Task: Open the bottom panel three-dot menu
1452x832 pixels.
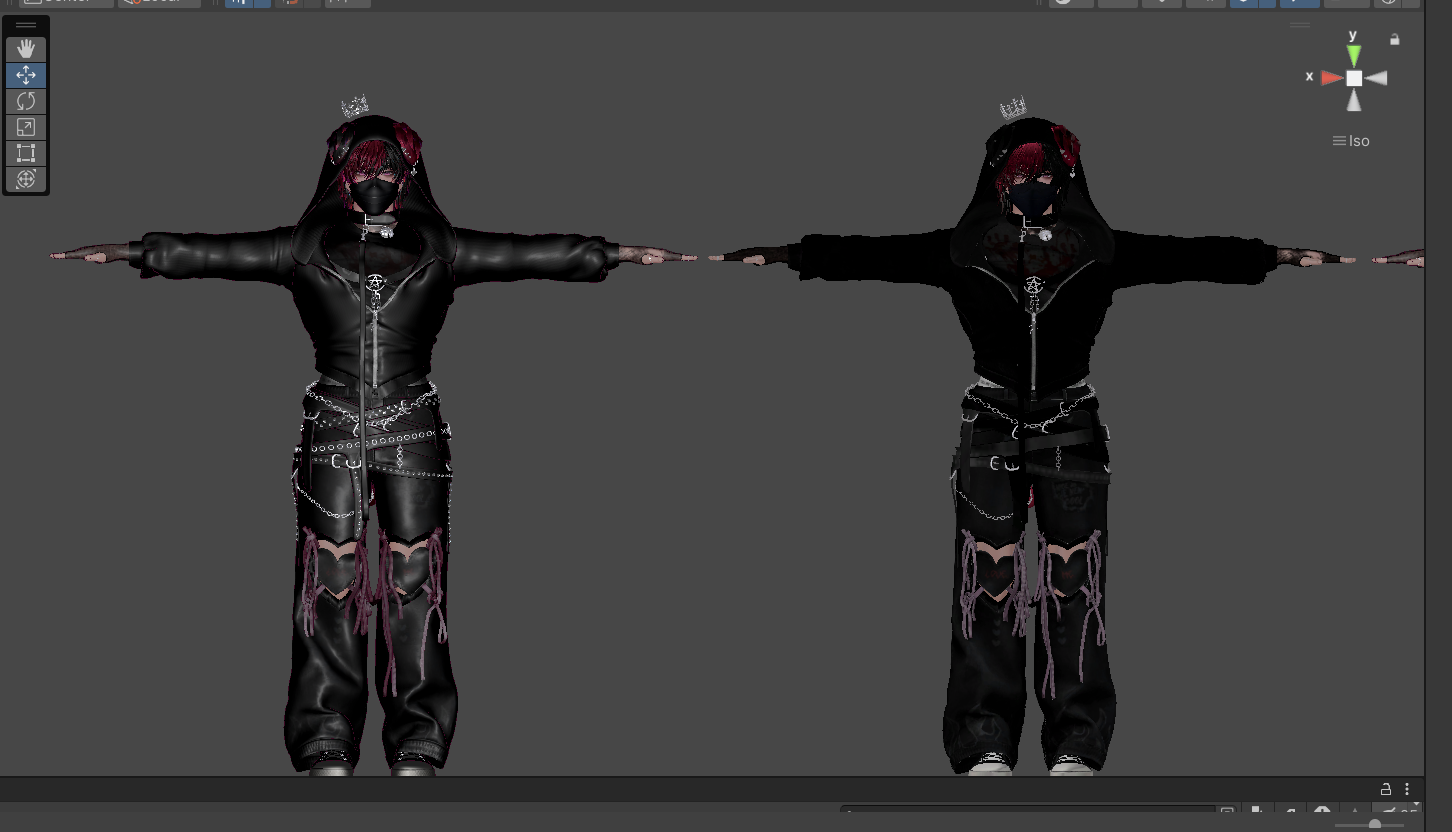Action: coord(1407,789)
